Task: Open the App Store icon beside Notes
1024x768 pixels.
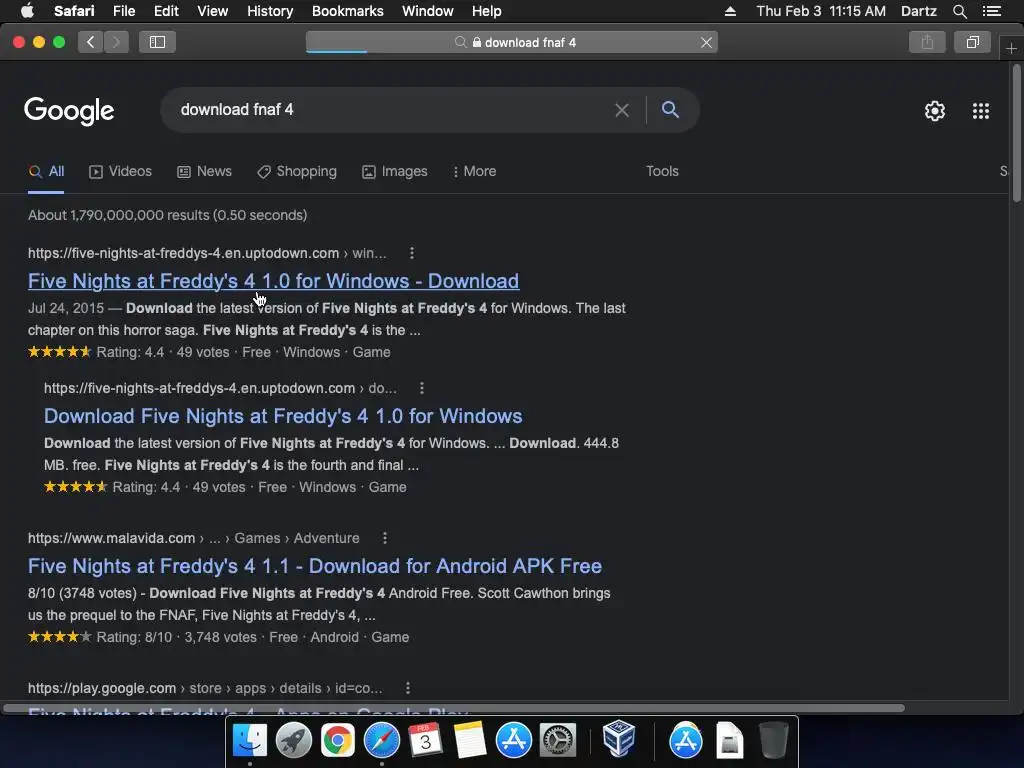Action: [513, 740]
